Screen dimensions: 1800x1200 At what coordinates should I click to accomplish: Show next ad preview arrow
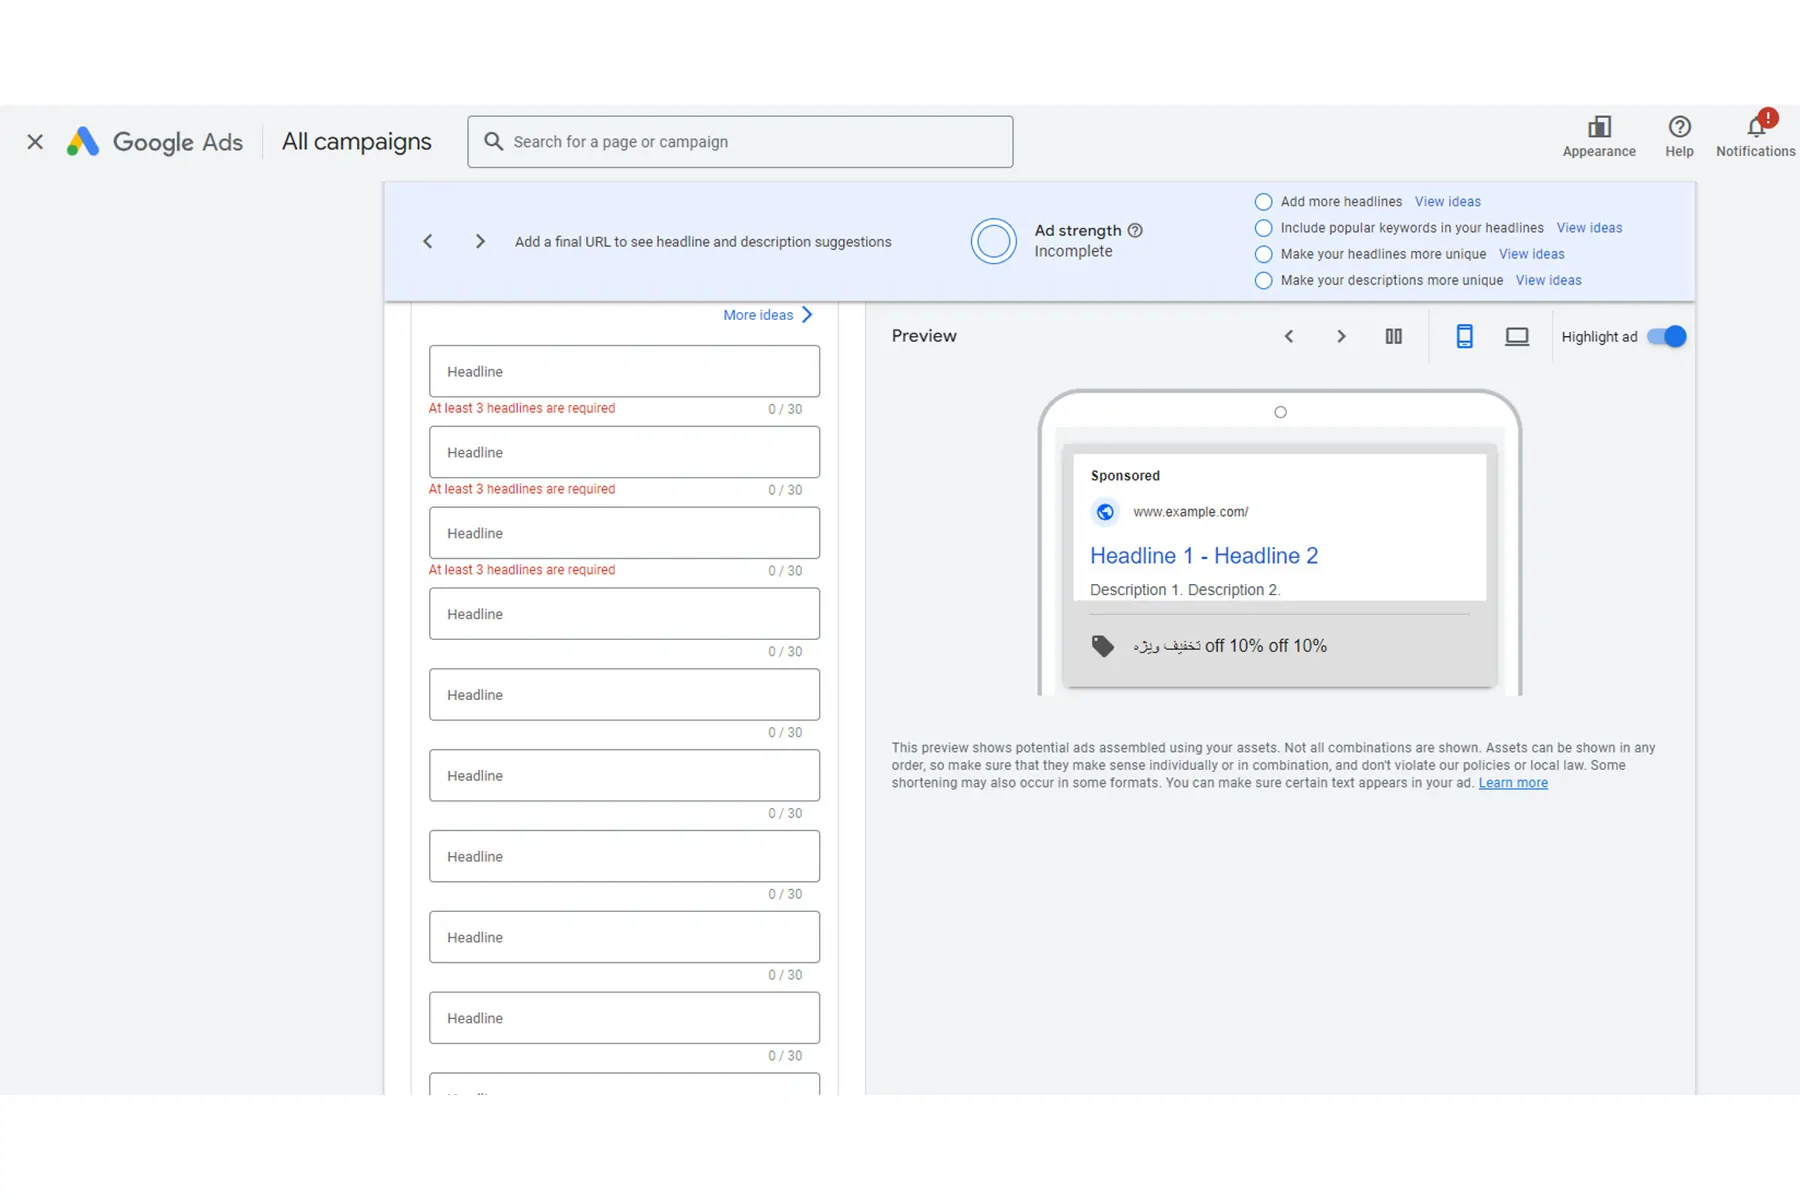(1341, 337)
